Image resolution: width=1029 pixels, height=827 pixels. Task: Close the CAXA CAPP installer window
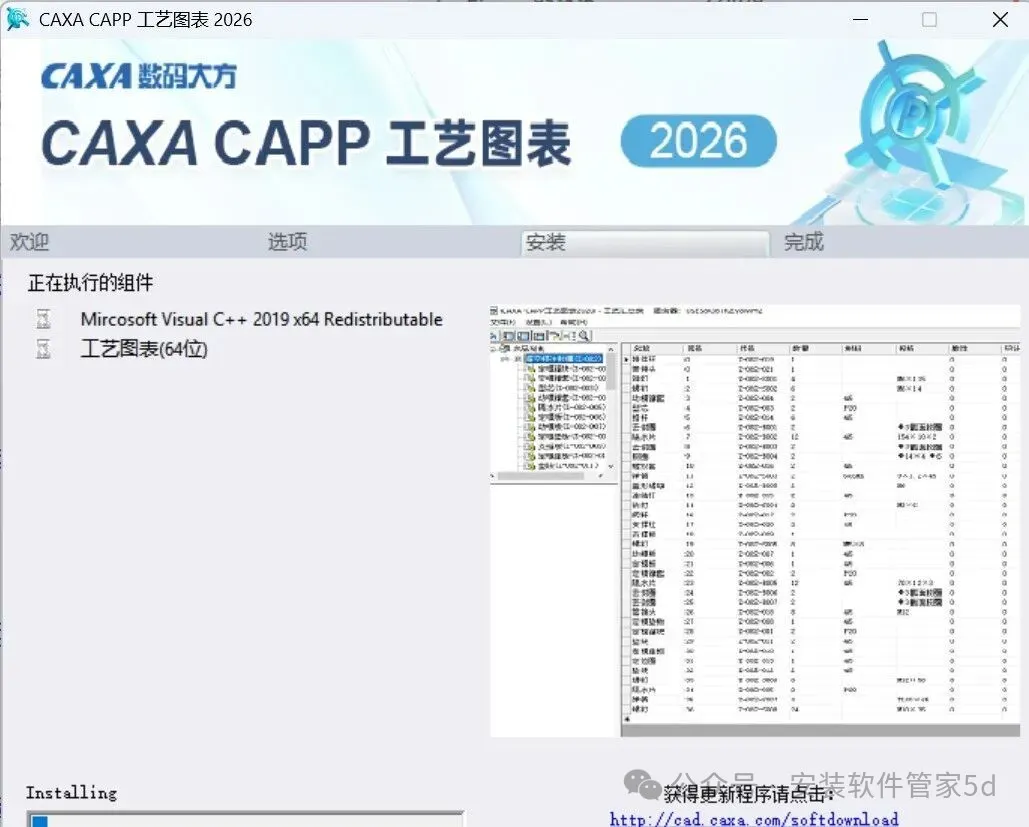1000,20
